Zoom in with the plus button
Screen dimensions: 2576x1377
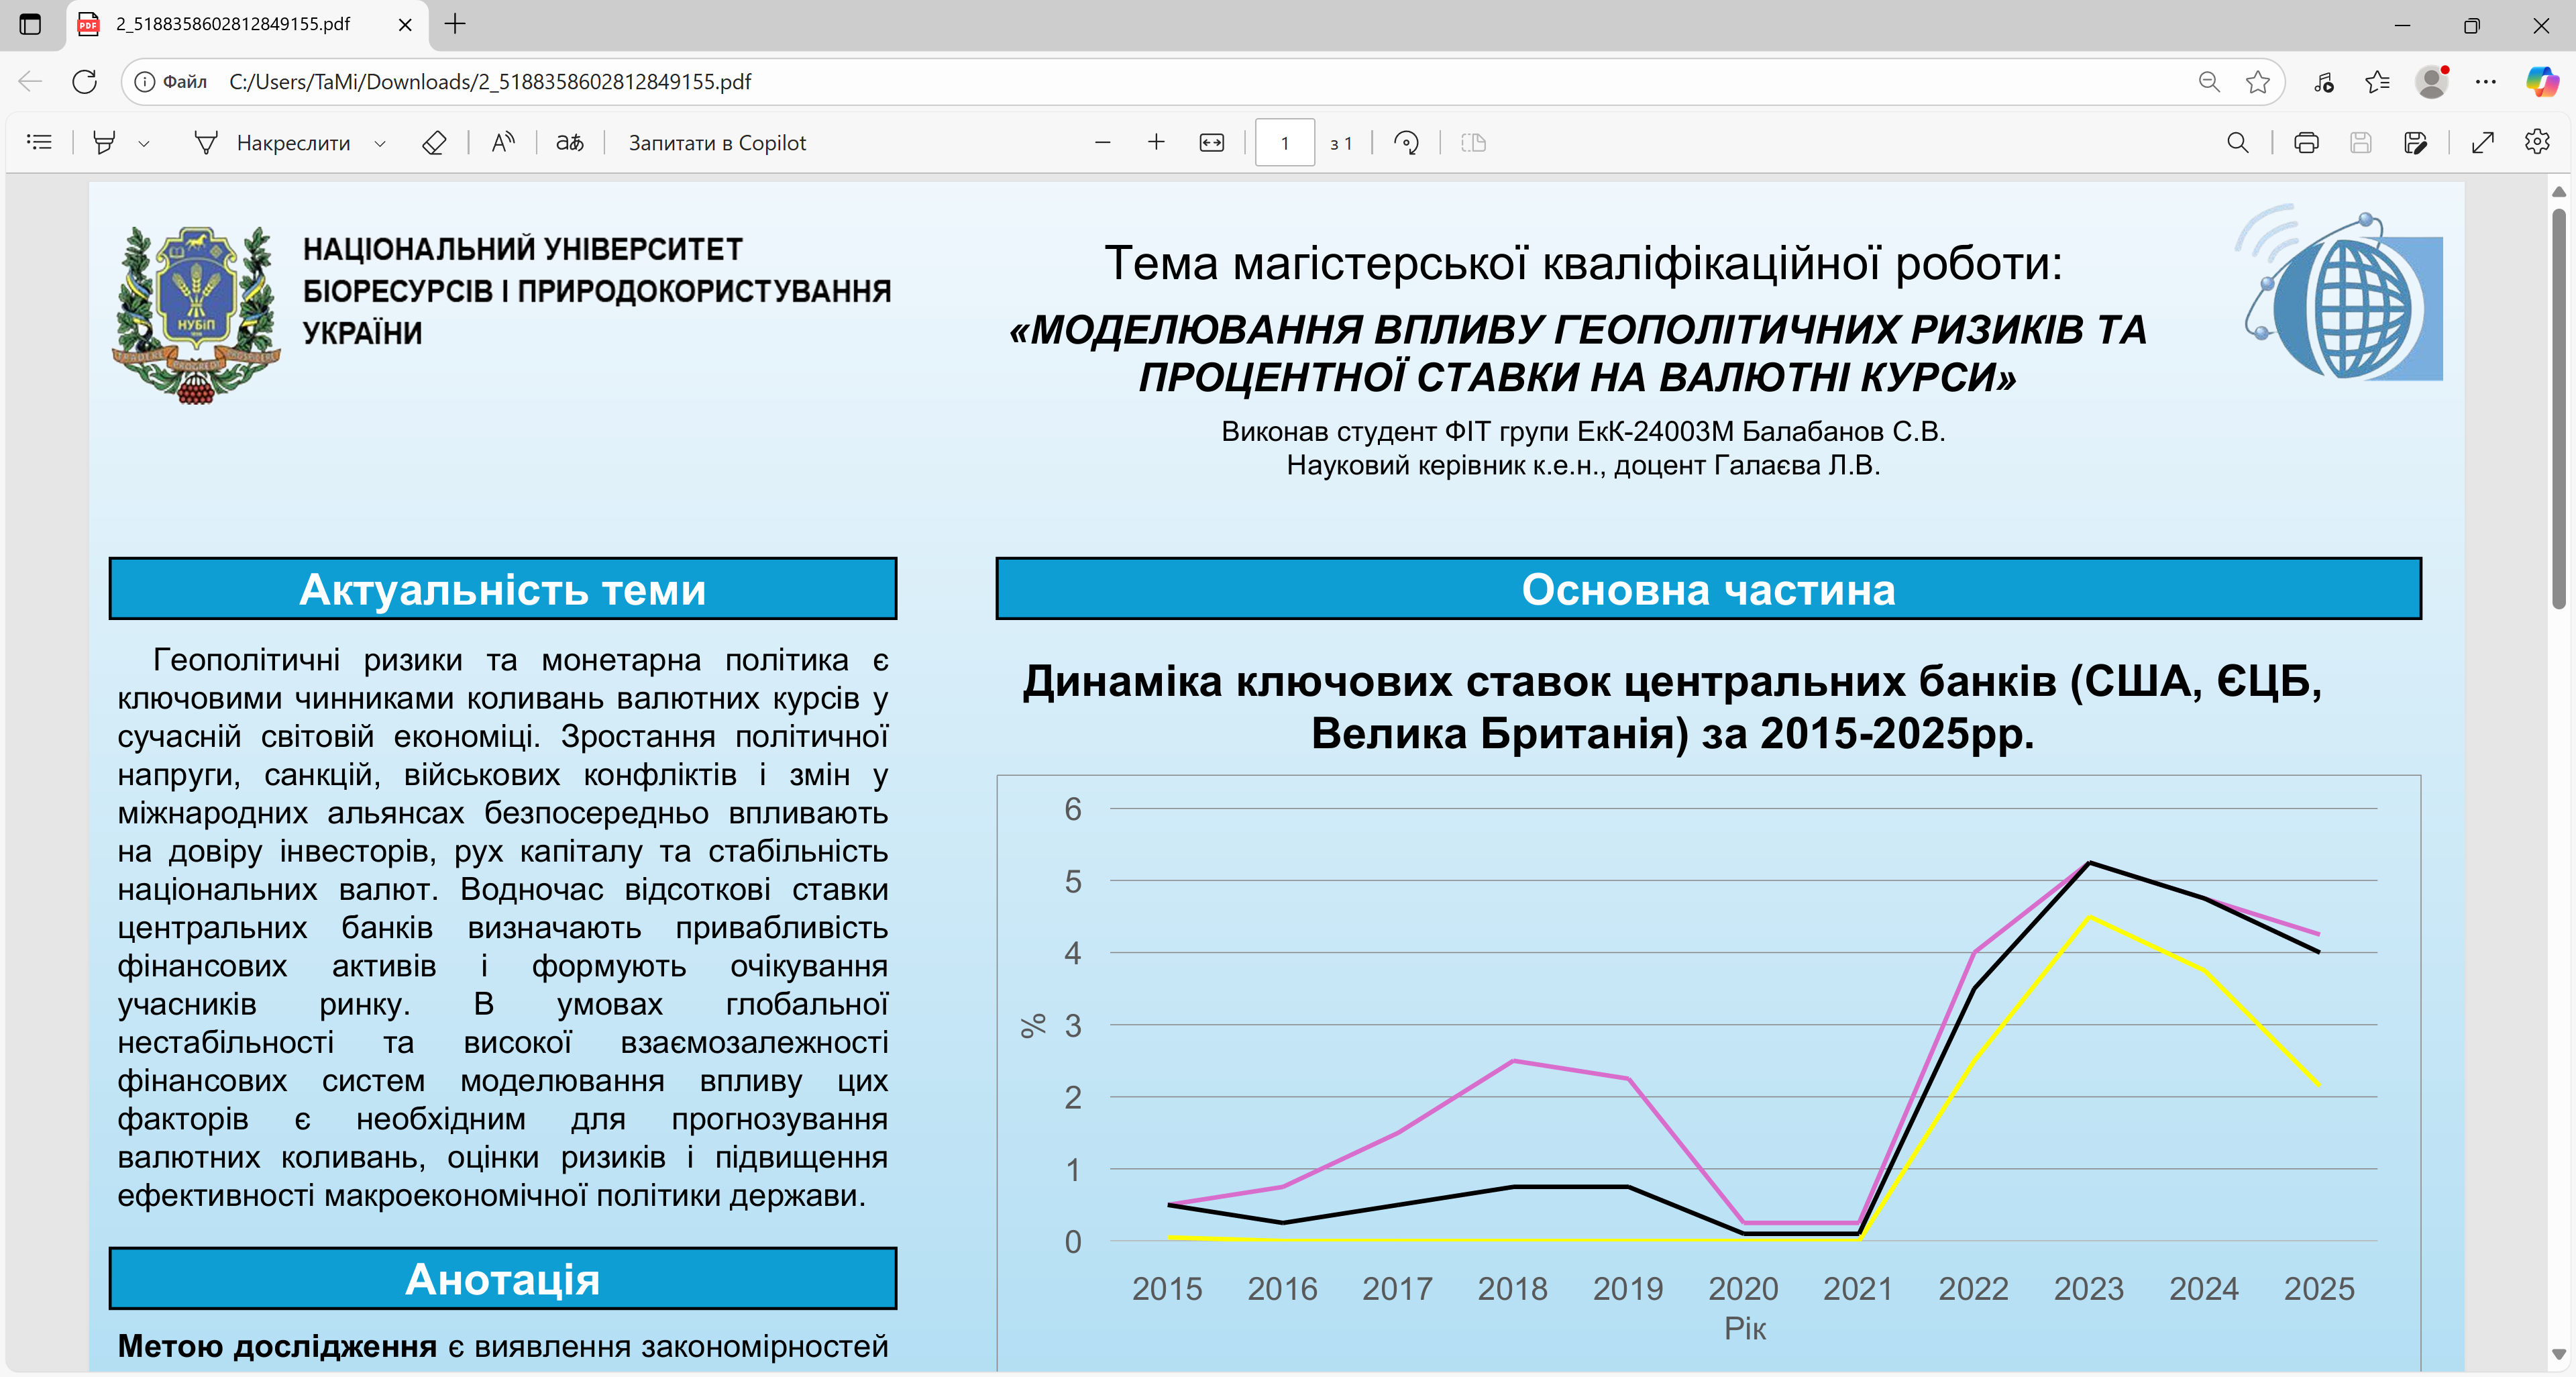click(x=1156, y=143)
